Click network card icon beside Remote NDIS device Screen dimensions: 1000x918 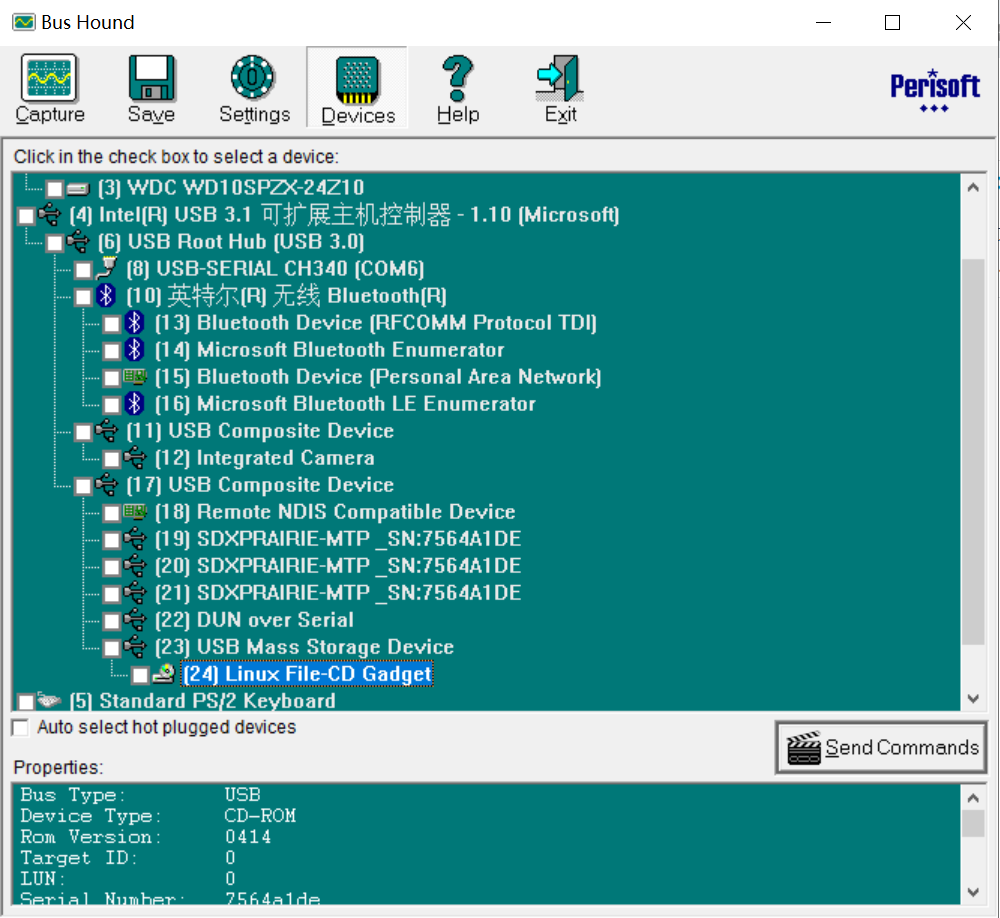[135, 512]
